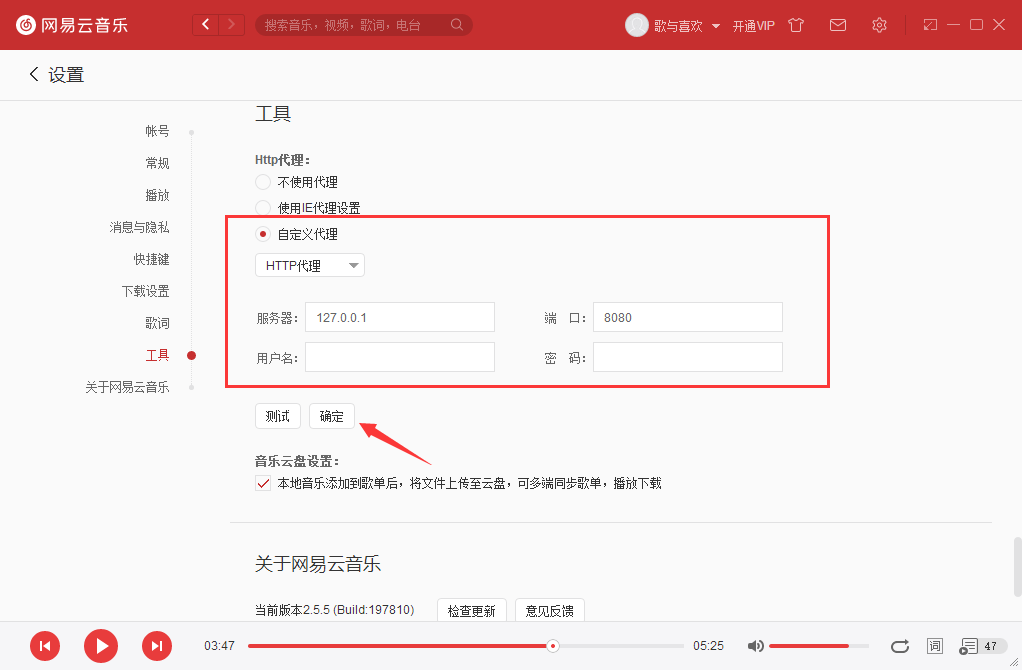Viewport: 1022px width, 670px height.
Task: Expand the user account dropdown arrow
Action: (x=716, y=26)
